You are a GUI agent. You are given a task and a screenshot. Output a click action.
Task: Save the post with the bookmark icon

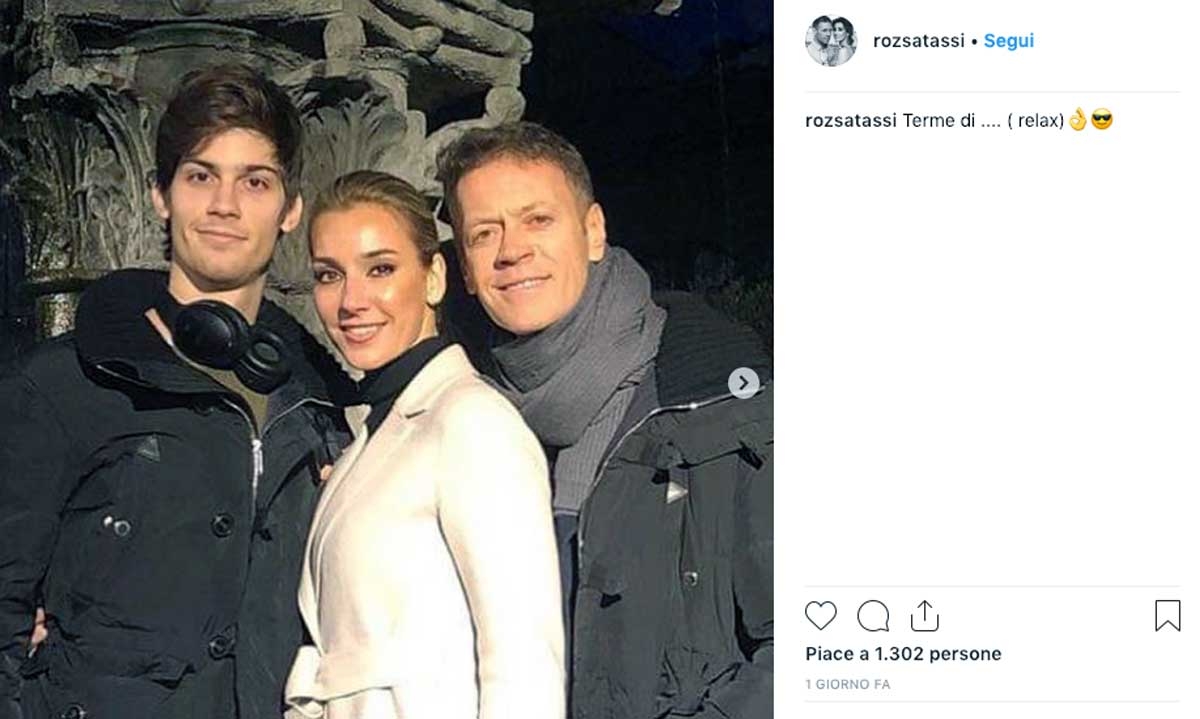1167,615
